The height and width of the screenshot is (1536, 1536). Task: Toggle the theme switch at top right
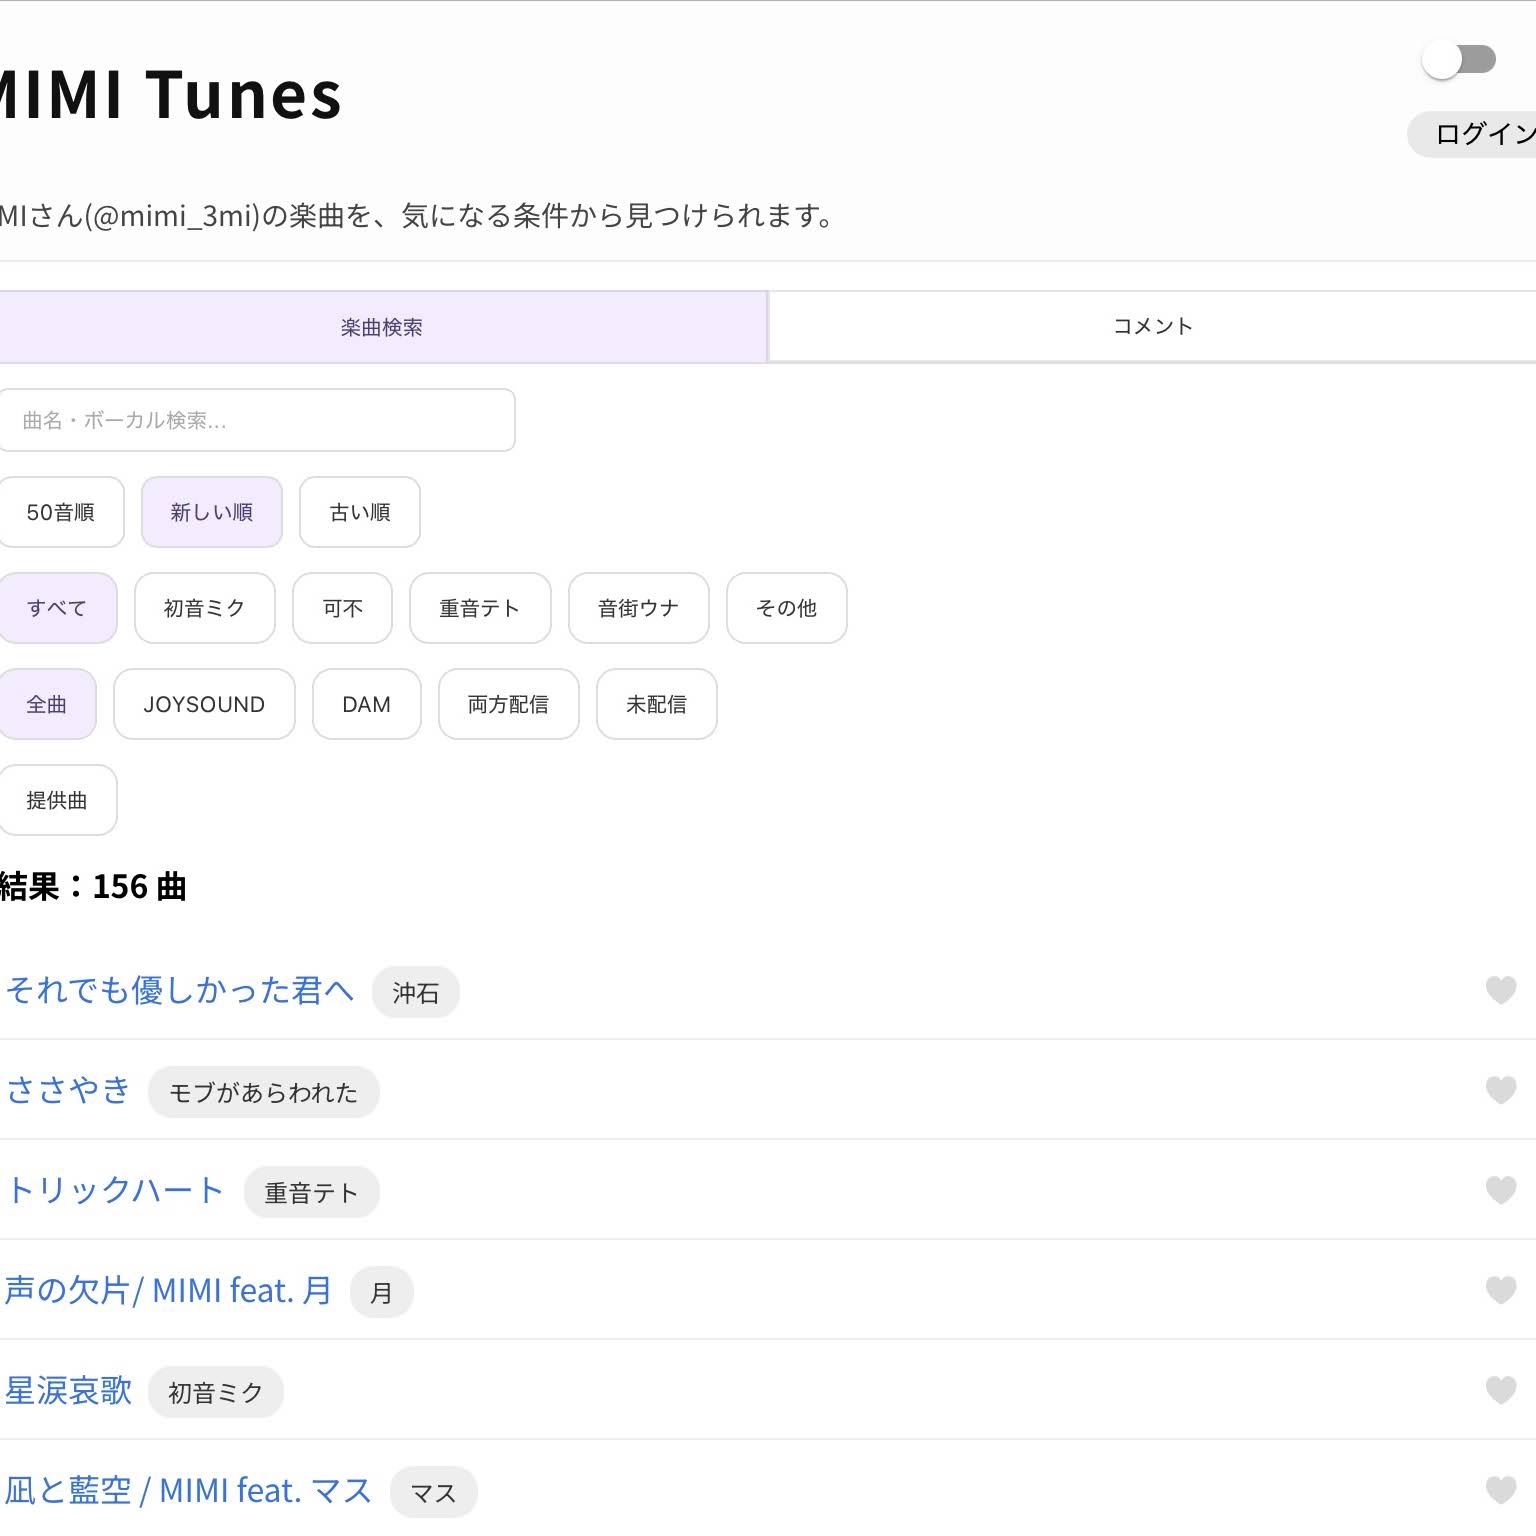pyautogui.click(x=1459, y=60)
